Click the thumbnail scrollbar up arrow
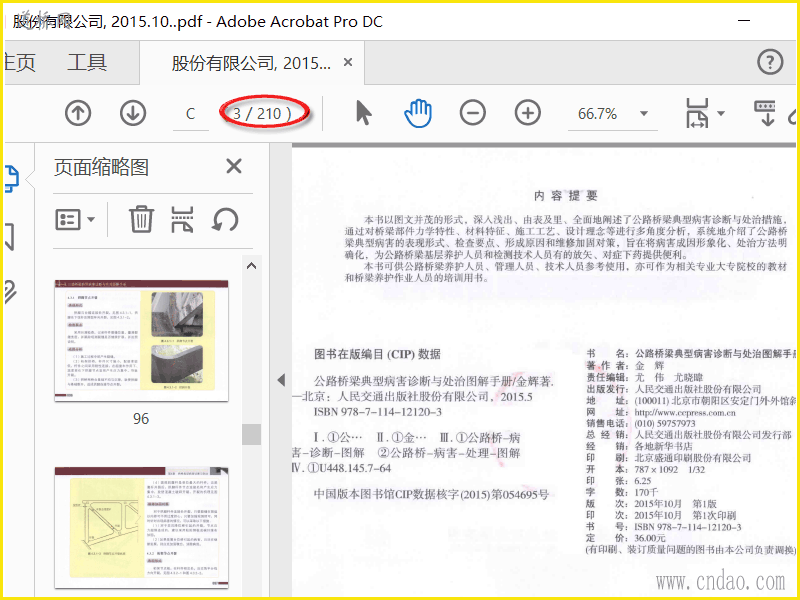800x600 pixels. (x=251, y=266)
